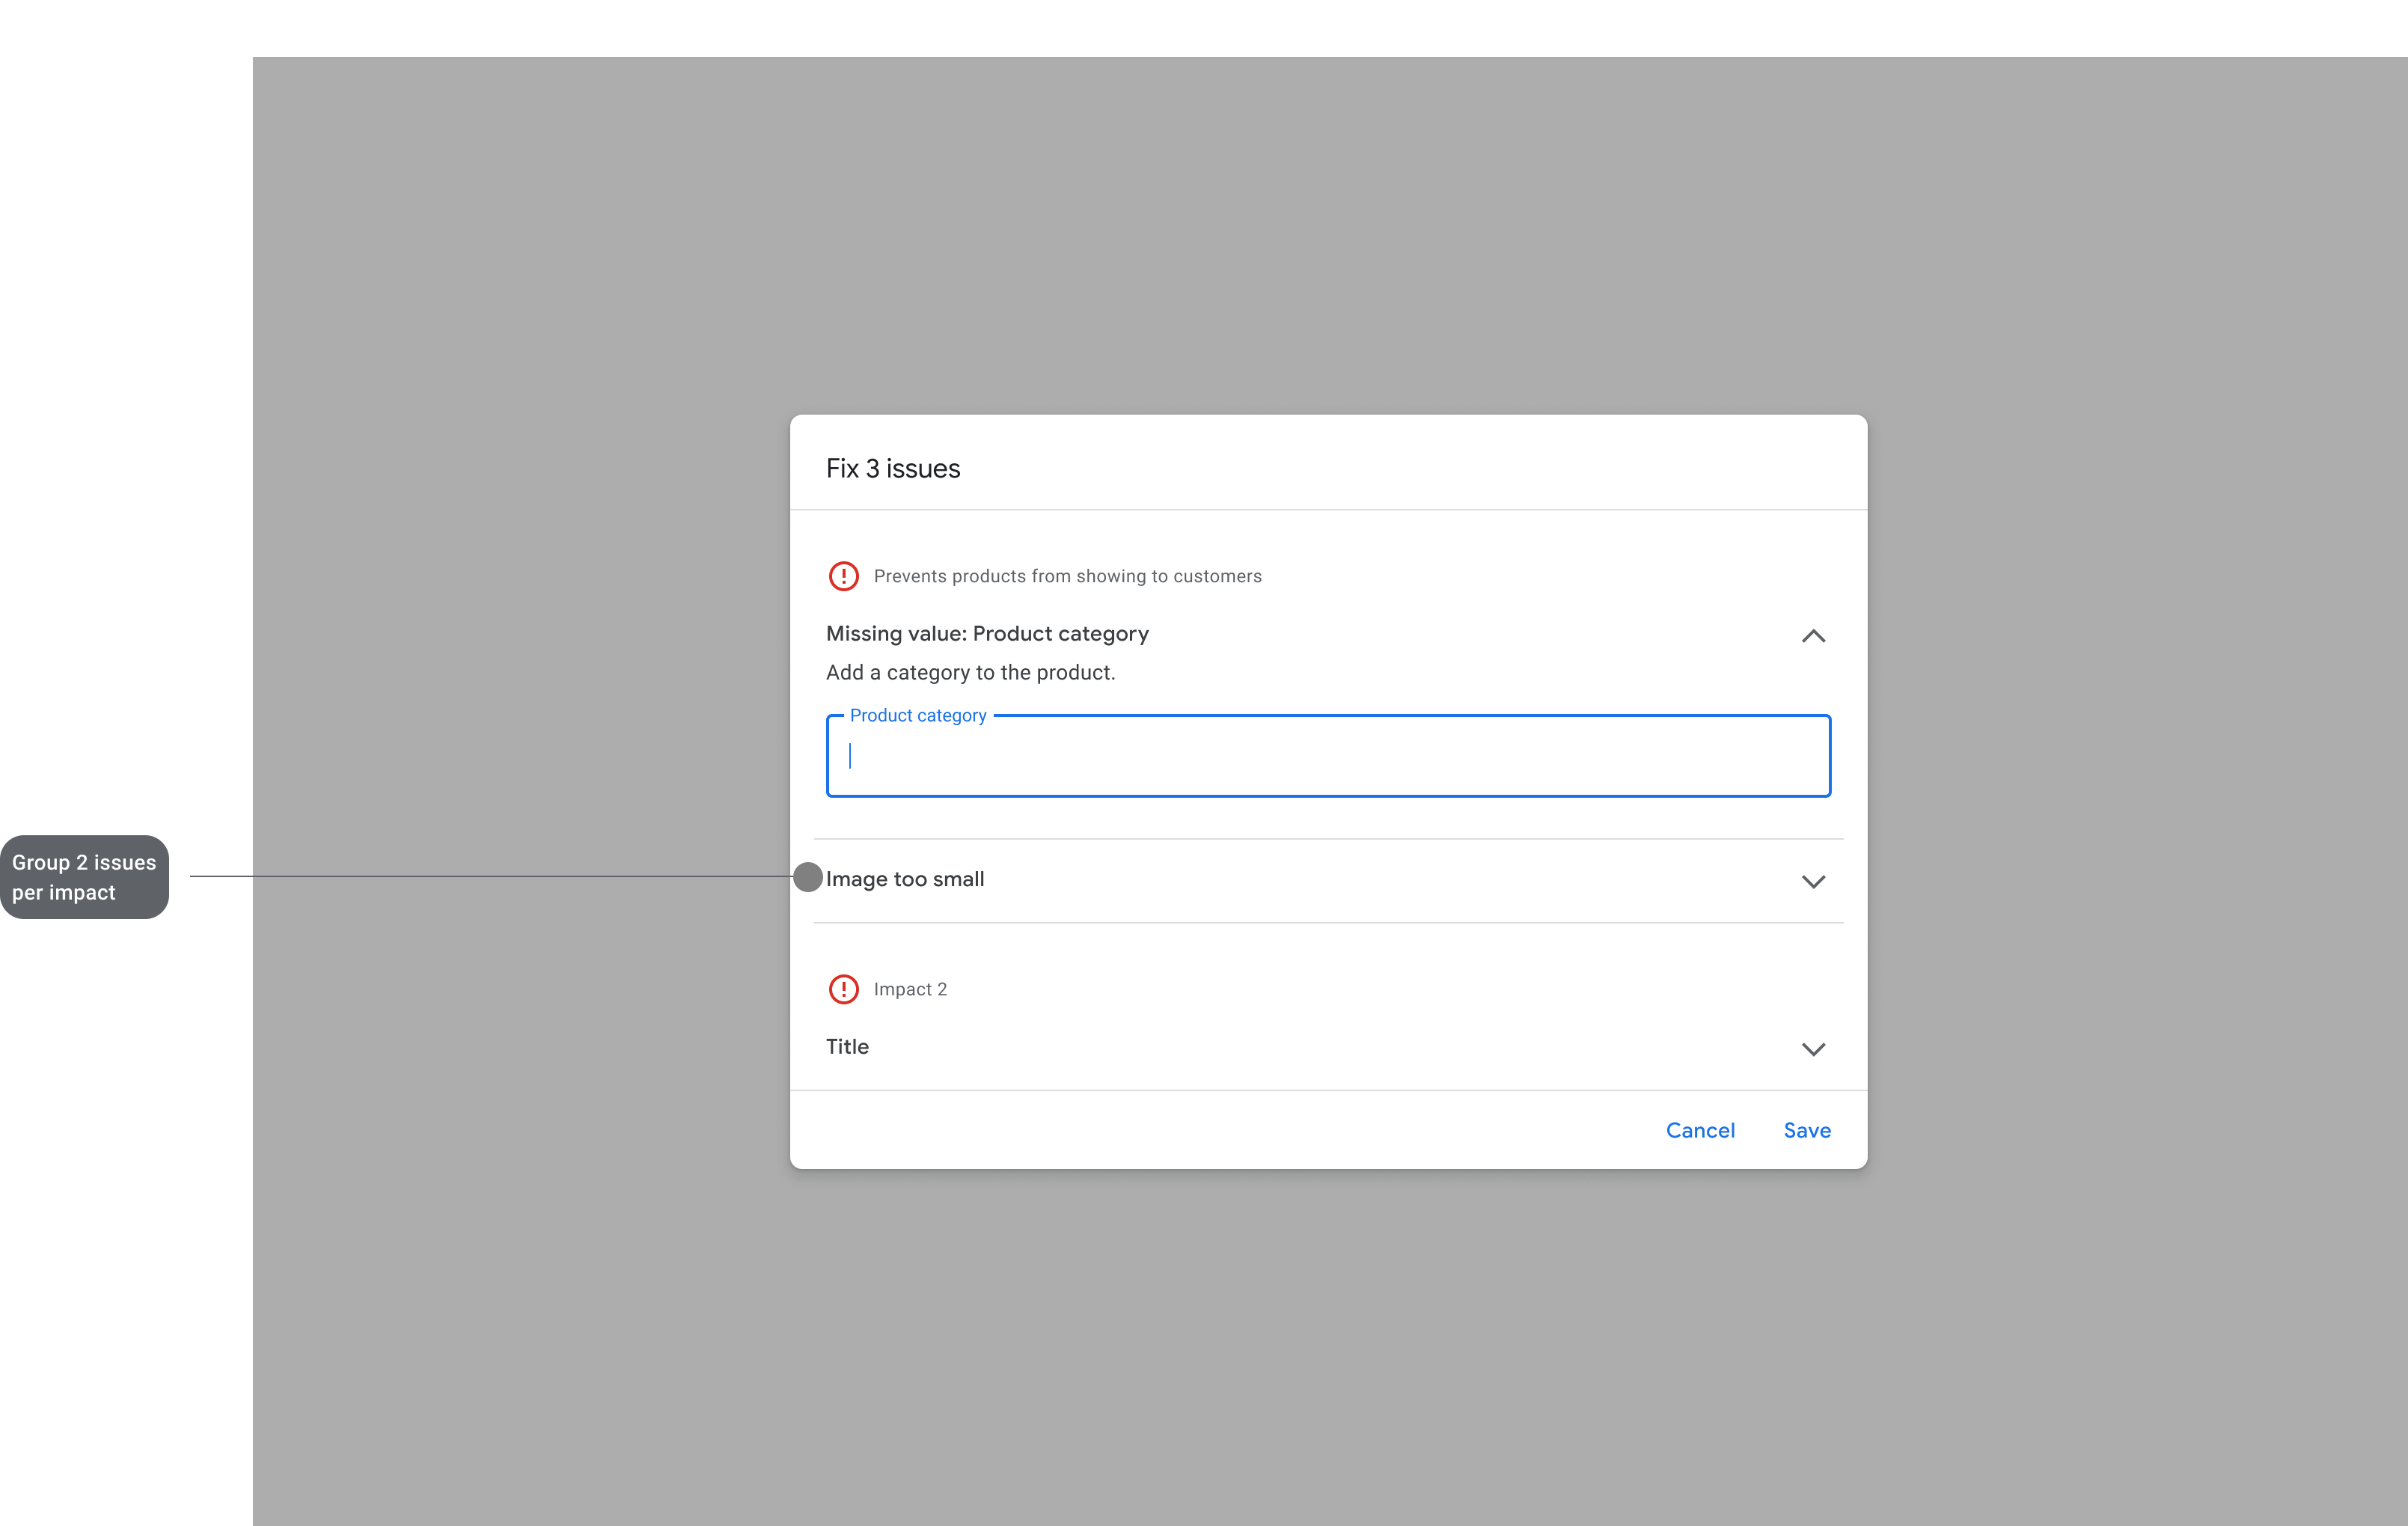Viewport: 2408px width, 1526px height.
Task: Save the issue fixes
Action: click(x=1807, y=1130)
